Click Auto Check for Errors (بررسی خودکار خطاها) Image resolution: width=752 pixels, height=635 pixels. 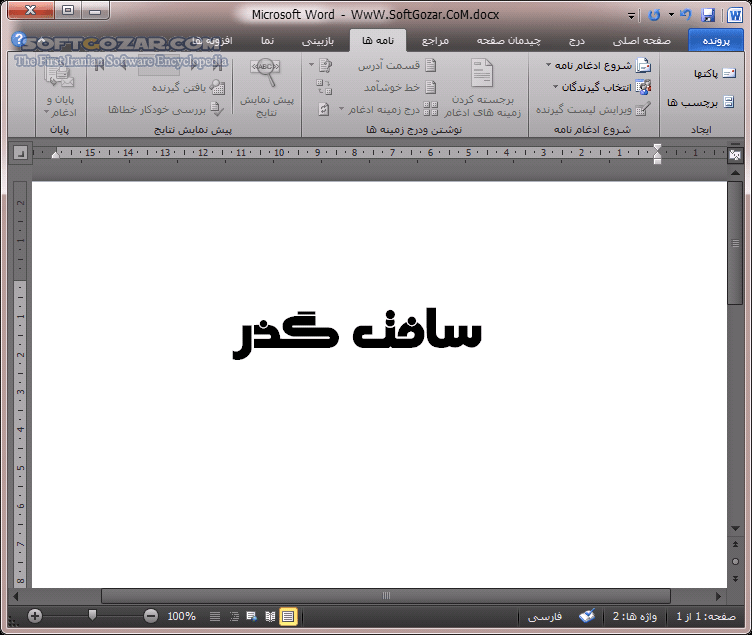pyautogui.click(x=166, y=109)
